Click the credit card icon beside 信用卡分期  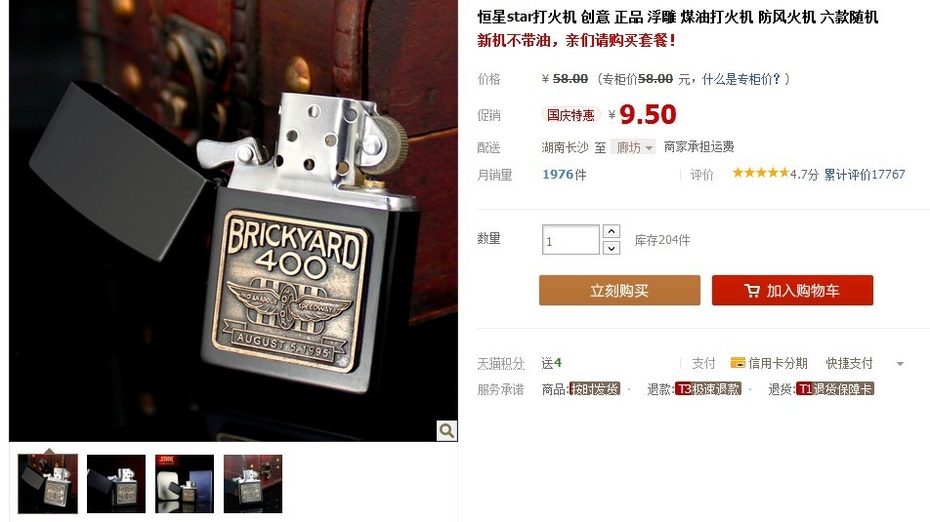(737, 362)
